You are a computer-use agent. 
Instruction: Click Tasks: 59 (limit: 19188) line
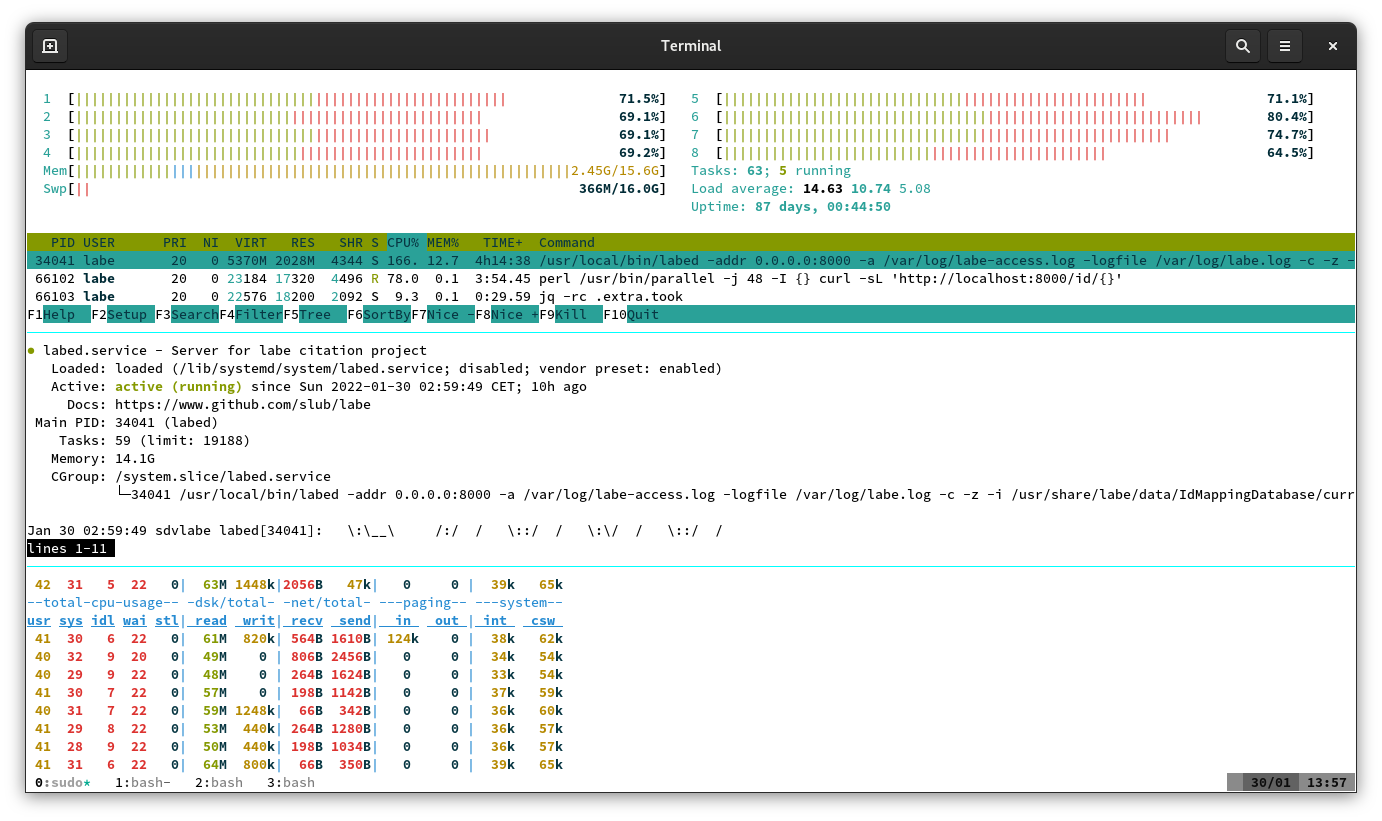[155, 441]
